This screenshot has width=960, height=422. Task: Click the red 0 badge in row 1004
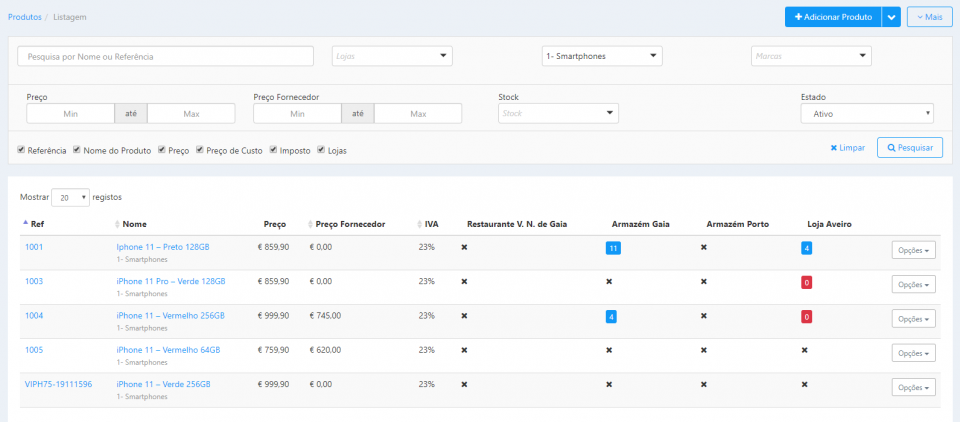click(x=806, y=317)
